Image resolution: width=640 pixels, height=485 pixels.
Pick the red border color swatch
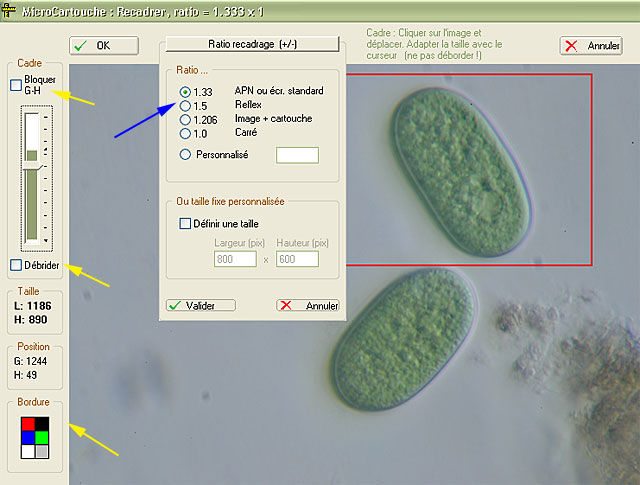point(28,424)
